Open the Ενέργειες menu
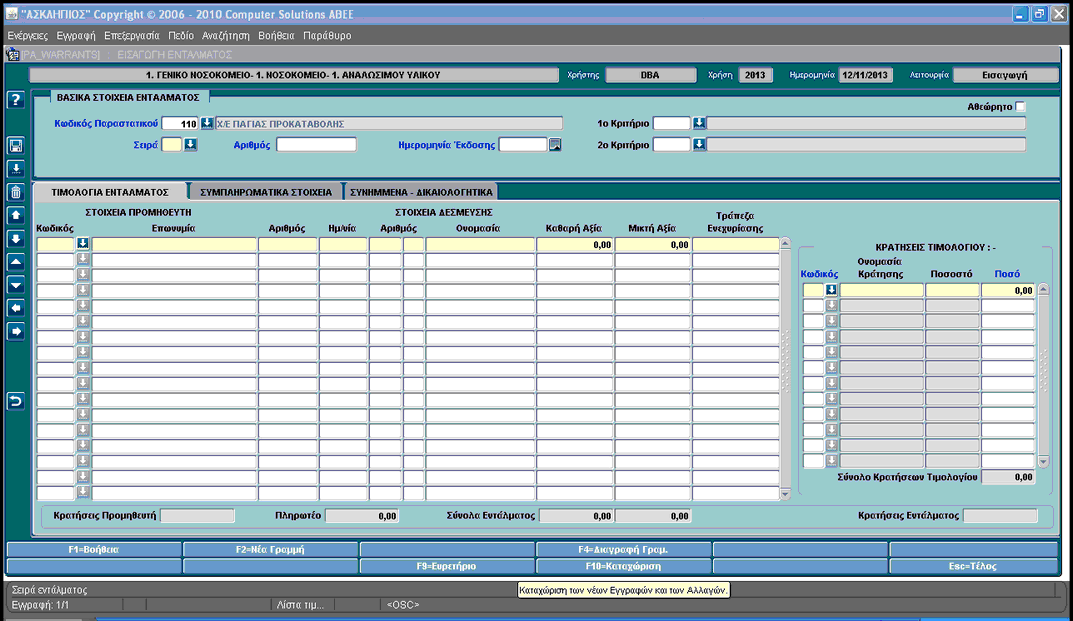This screenshot has height=621, width=1073. point(27,36)
